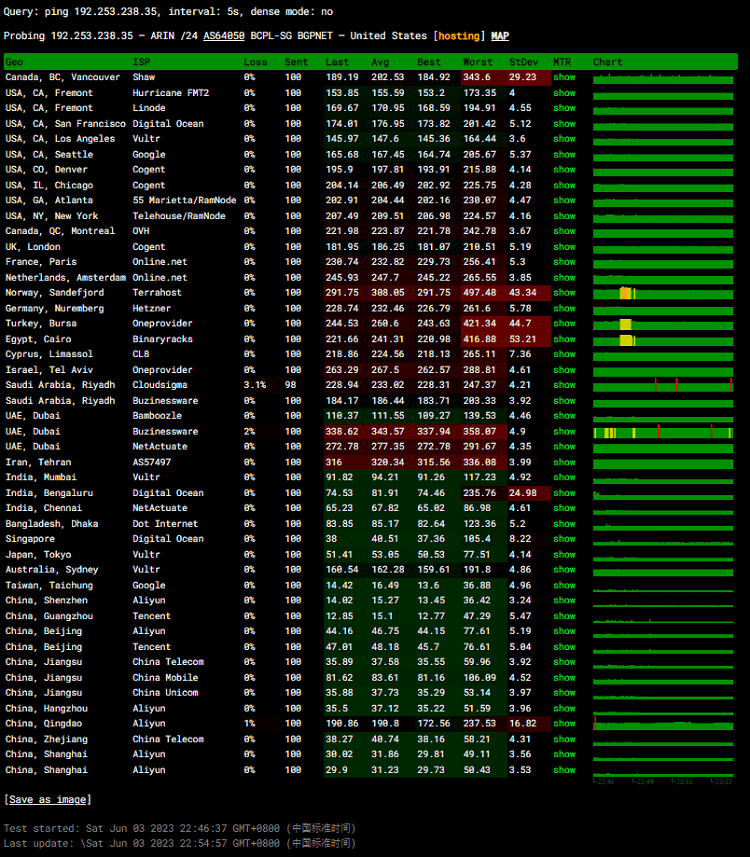Show MTR for Egypt, Cairo Binaryracks
The width and height of the screenshot is (750, 857).
[564, 339]
